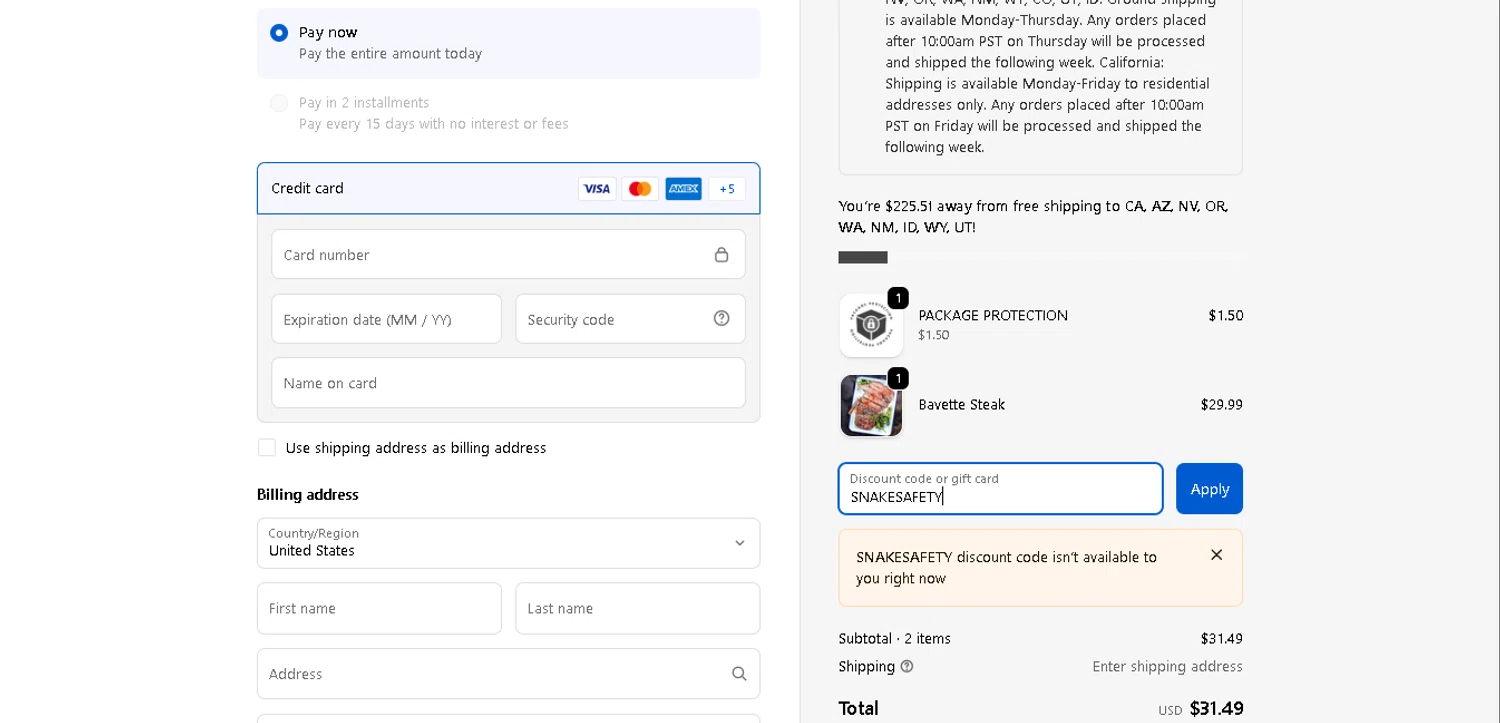Click the Package Protection product thumbnail

pyautogui.click(x=871, y=325)
